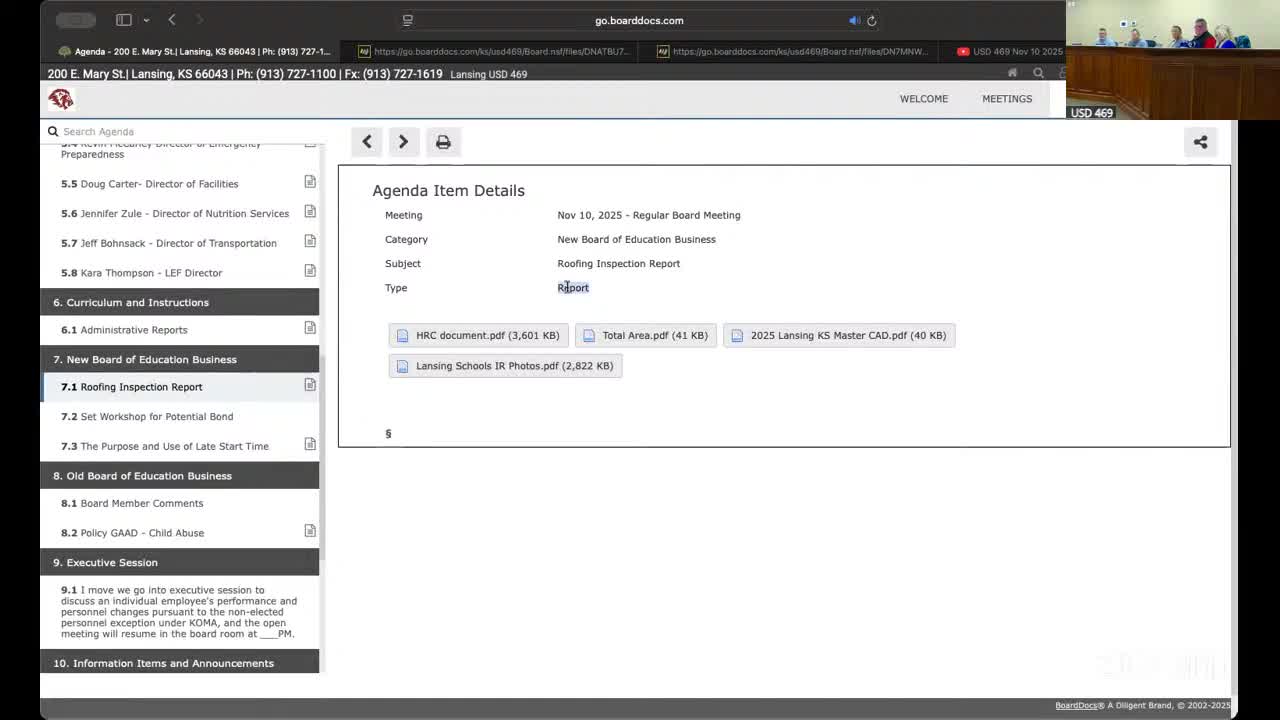Screen dimensions: 1280x720
Task: Go to the WELCOME tab
Action: [923, 98]
